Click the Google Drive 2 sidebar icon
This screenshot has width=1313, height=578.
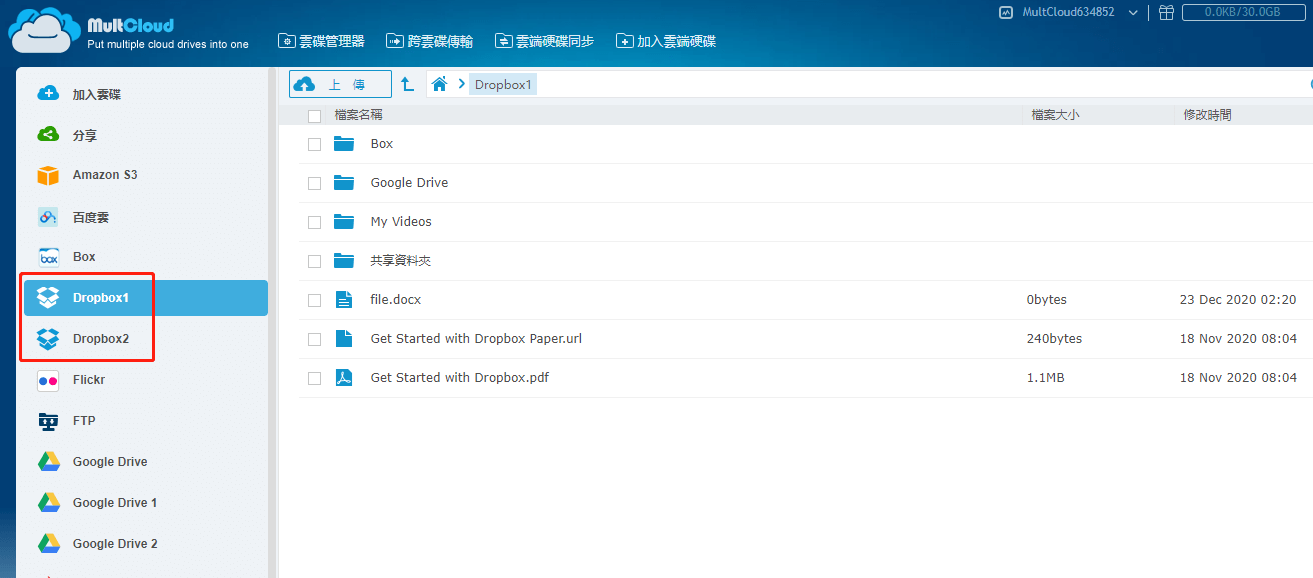(x=48, y=544)
